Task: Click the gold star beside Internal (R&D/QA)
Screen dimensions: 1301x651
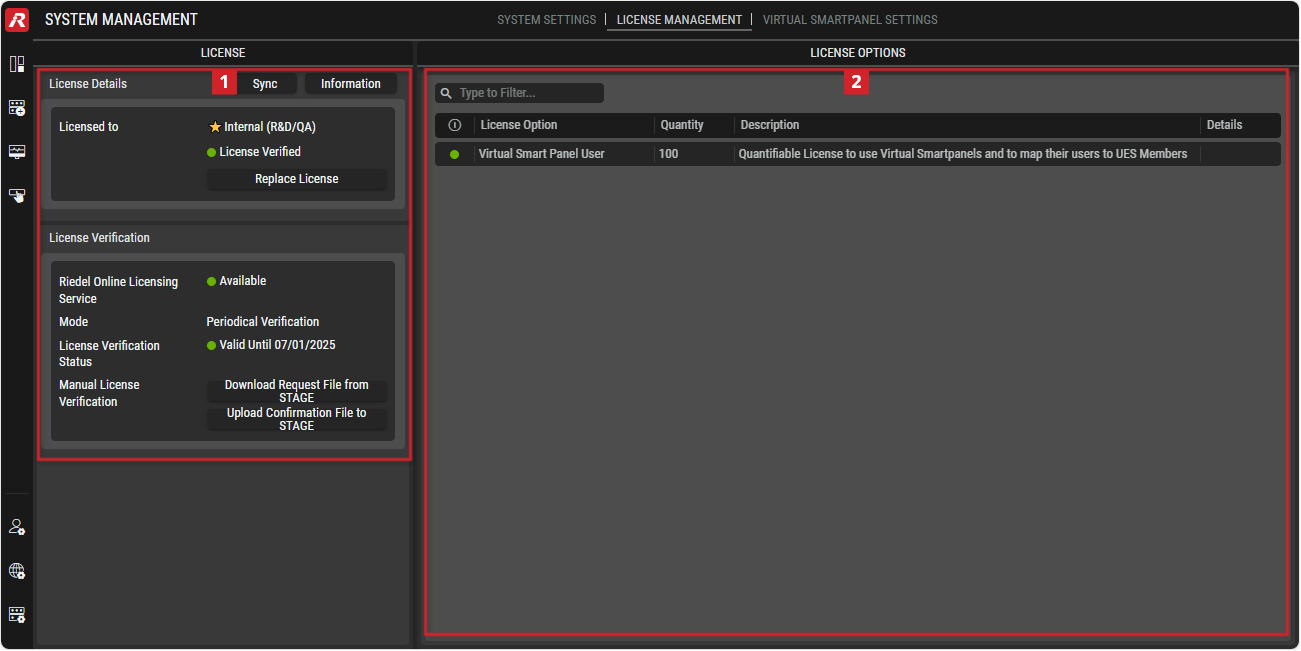Action: point(214,127)
